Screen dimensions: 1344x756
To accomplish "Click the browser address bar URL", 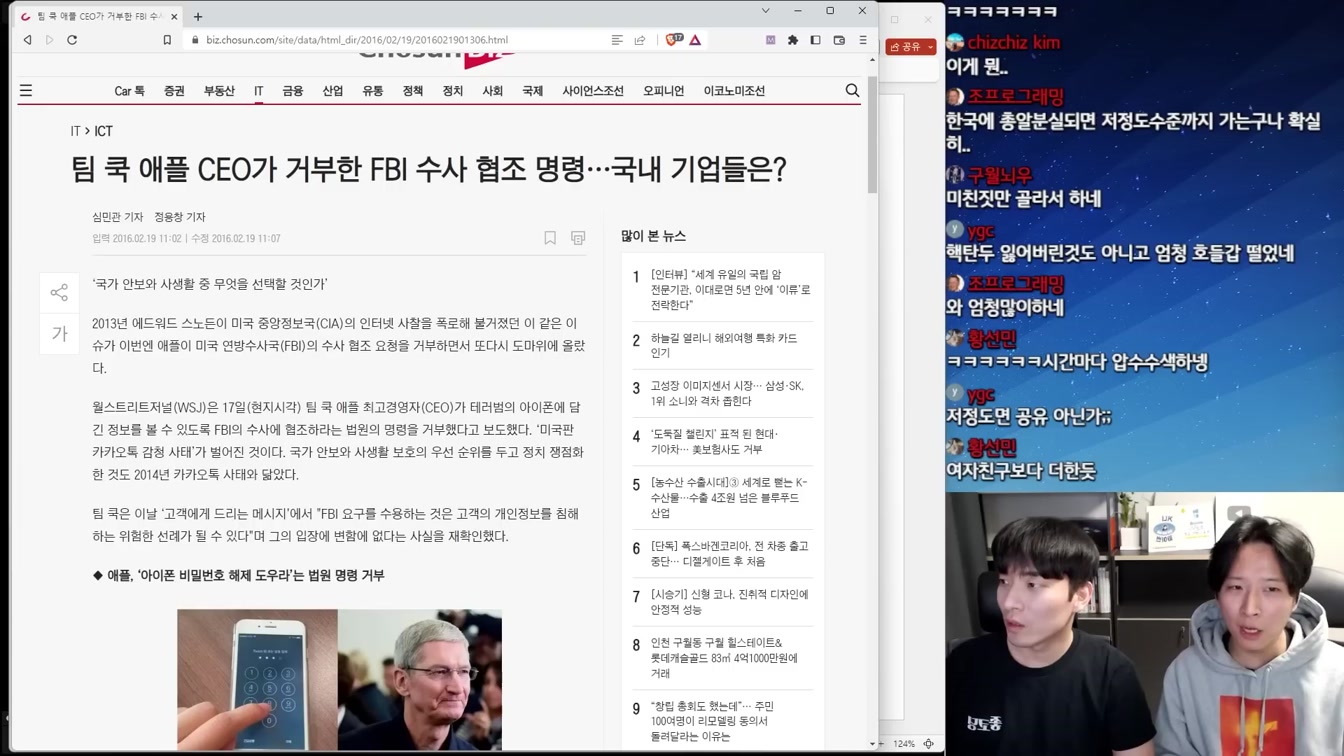I will tap(357, 40).
